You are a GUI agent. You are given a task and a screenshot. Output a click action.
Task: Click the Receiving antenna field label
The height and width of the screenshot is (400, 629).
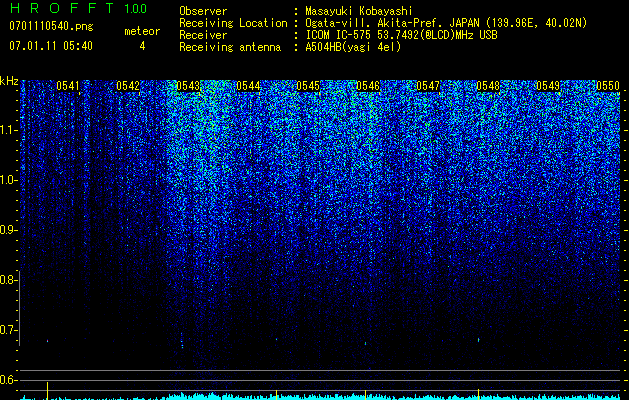tap(230, 47)
